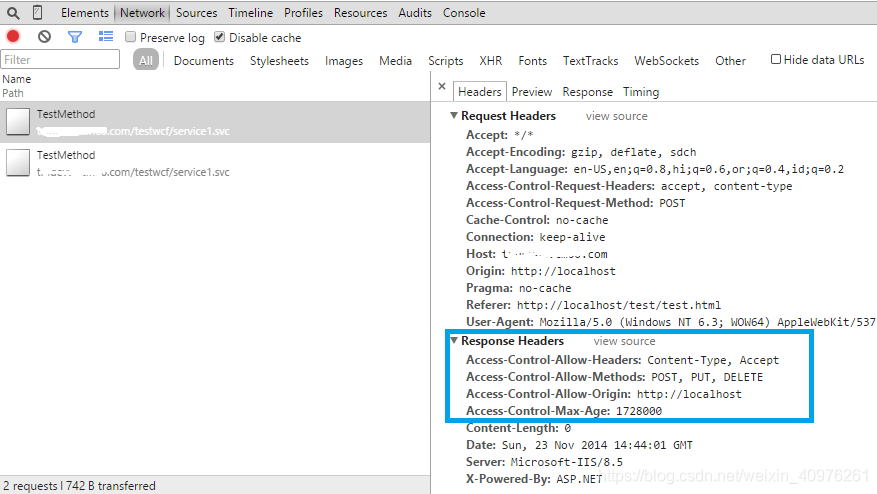Open the Timing detail tab

pos(641,92)
